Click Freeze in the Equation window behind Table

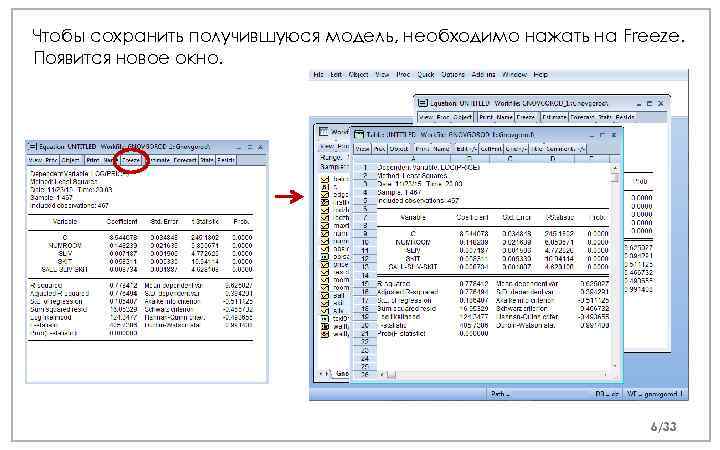pyautogui.click(x=526, y=117)
